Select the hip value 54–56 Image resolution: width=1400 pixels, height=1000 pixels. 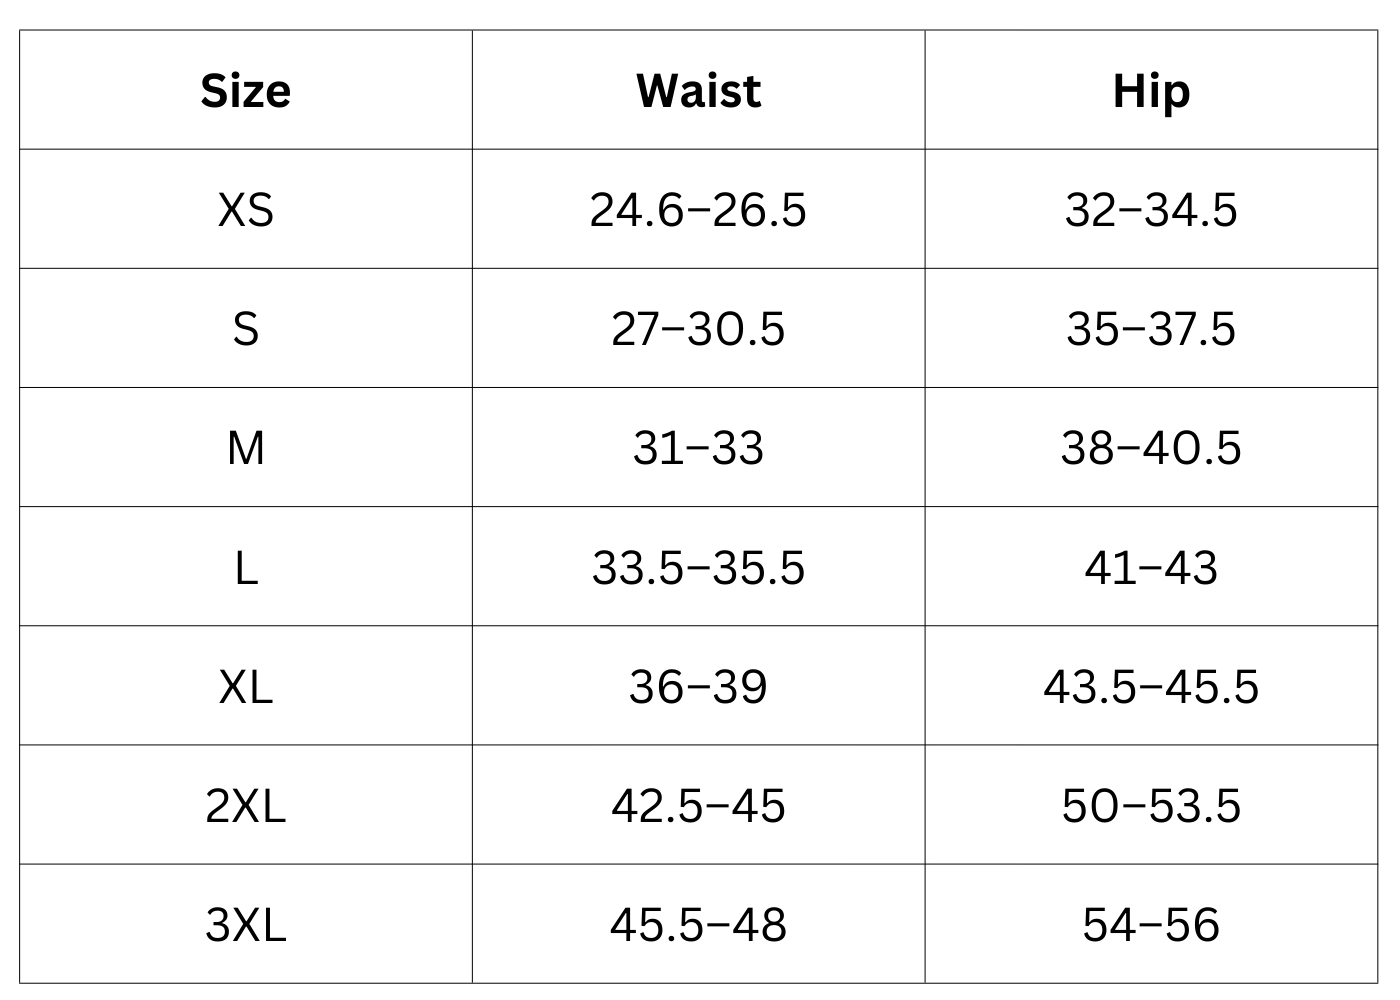tap(1151, 924)
